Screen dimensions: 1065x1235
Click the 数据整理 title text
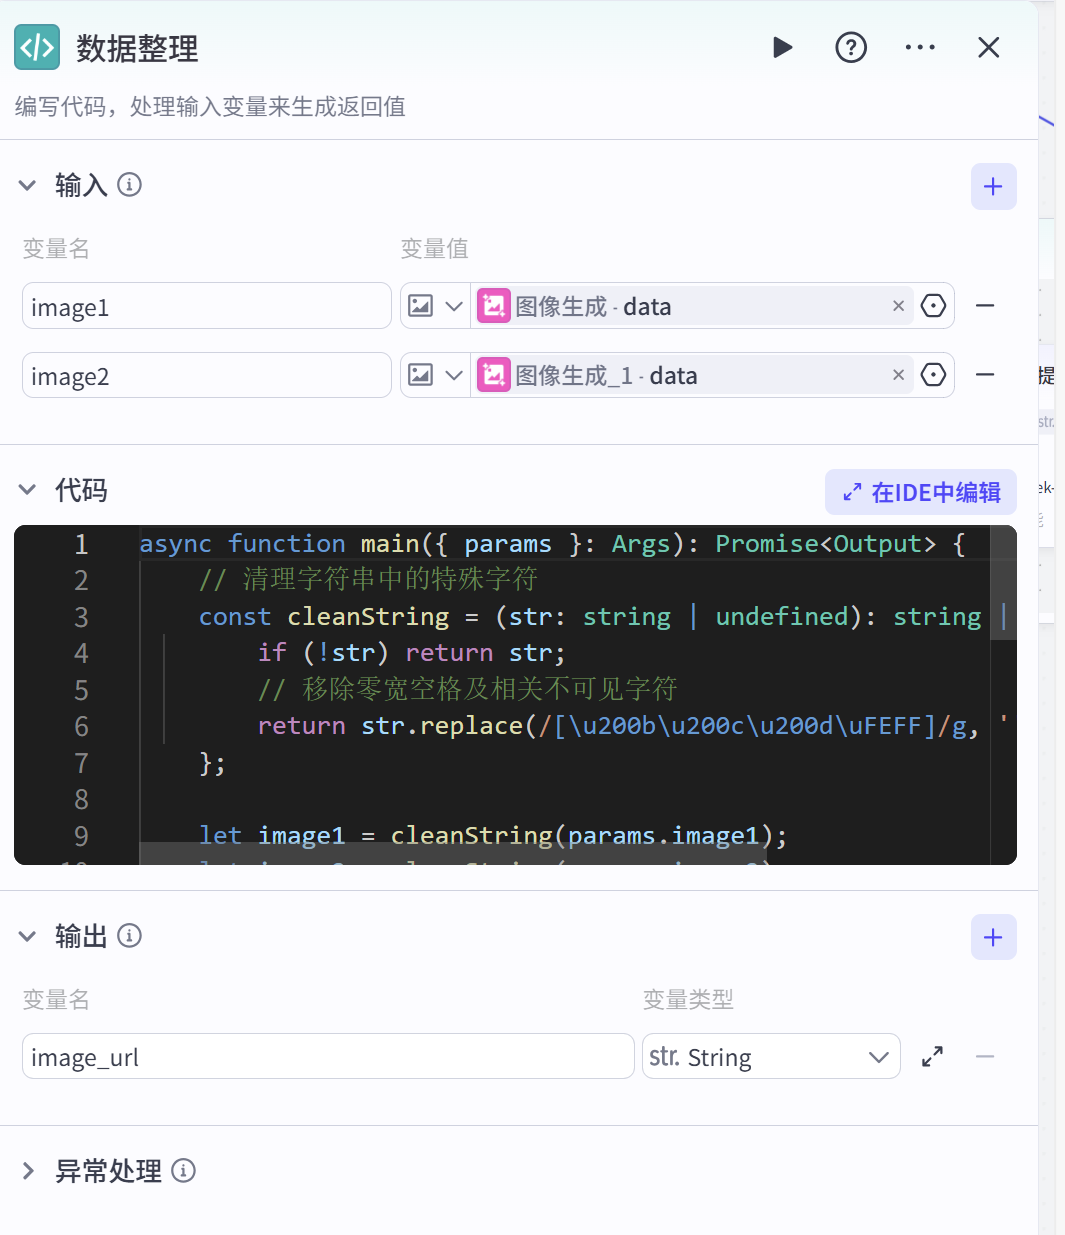pyautogui.click(x=137, y=48)
